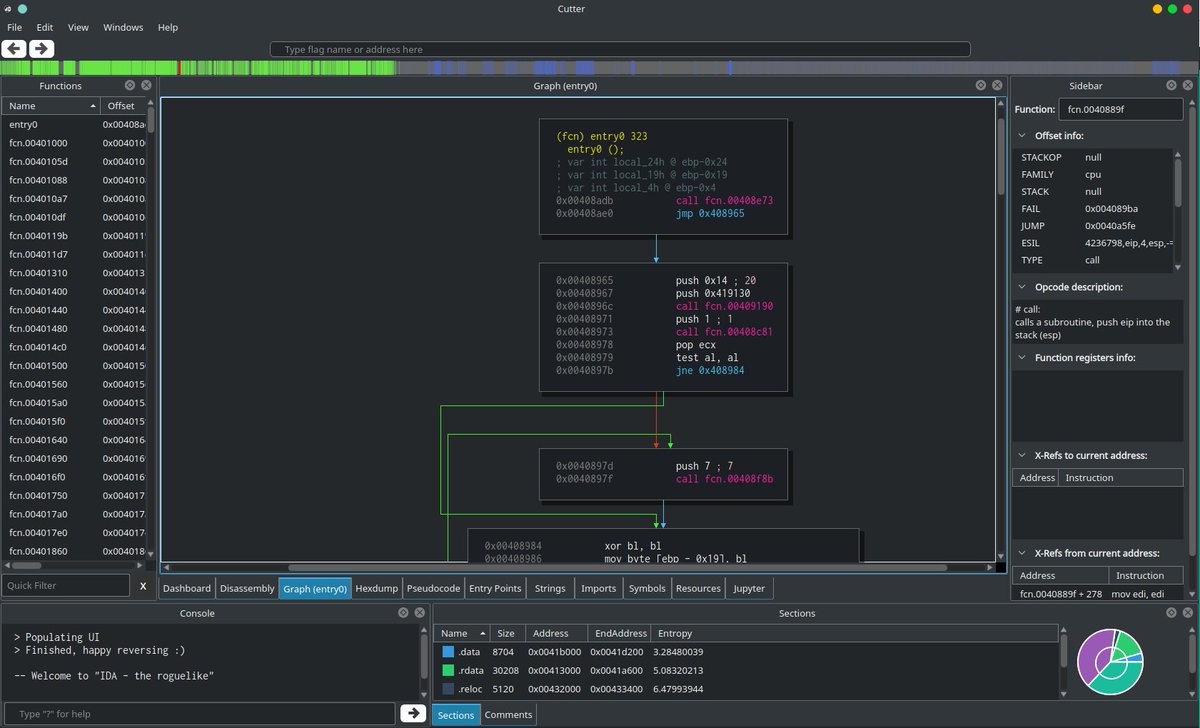Image resolution: width=1200 pixels, height=728 pixels.
Task: Select fcn.00401310 in Functions list
Action: tap(76, 273)
